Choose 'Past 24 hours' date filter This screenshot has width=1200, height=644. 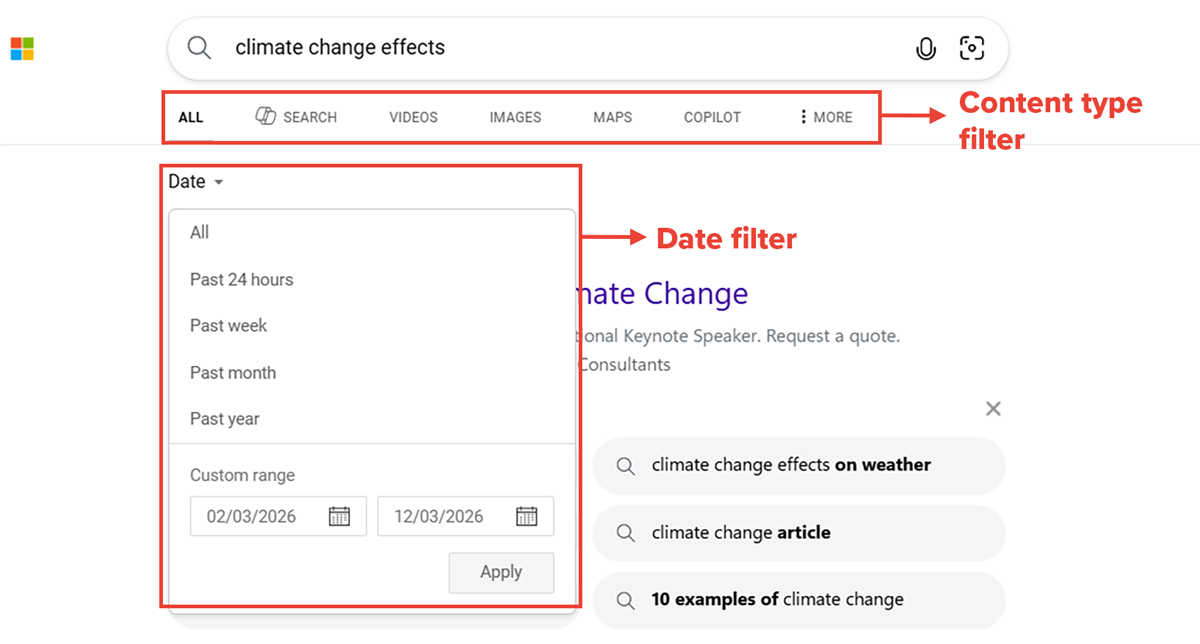[372, 279]
